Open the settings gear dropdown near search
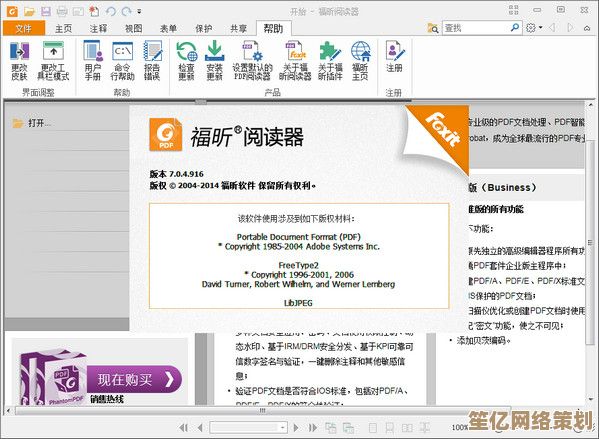The width and height of the screenshot is (599, 439). click(x=534, y=28)
